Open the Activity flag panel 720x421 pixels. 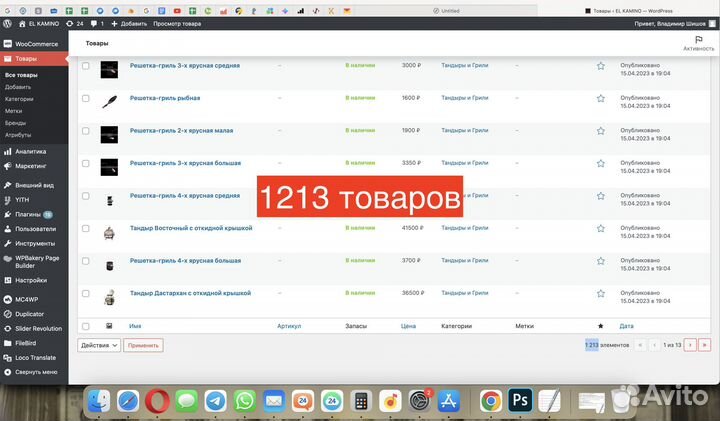[x=698, y=43]
